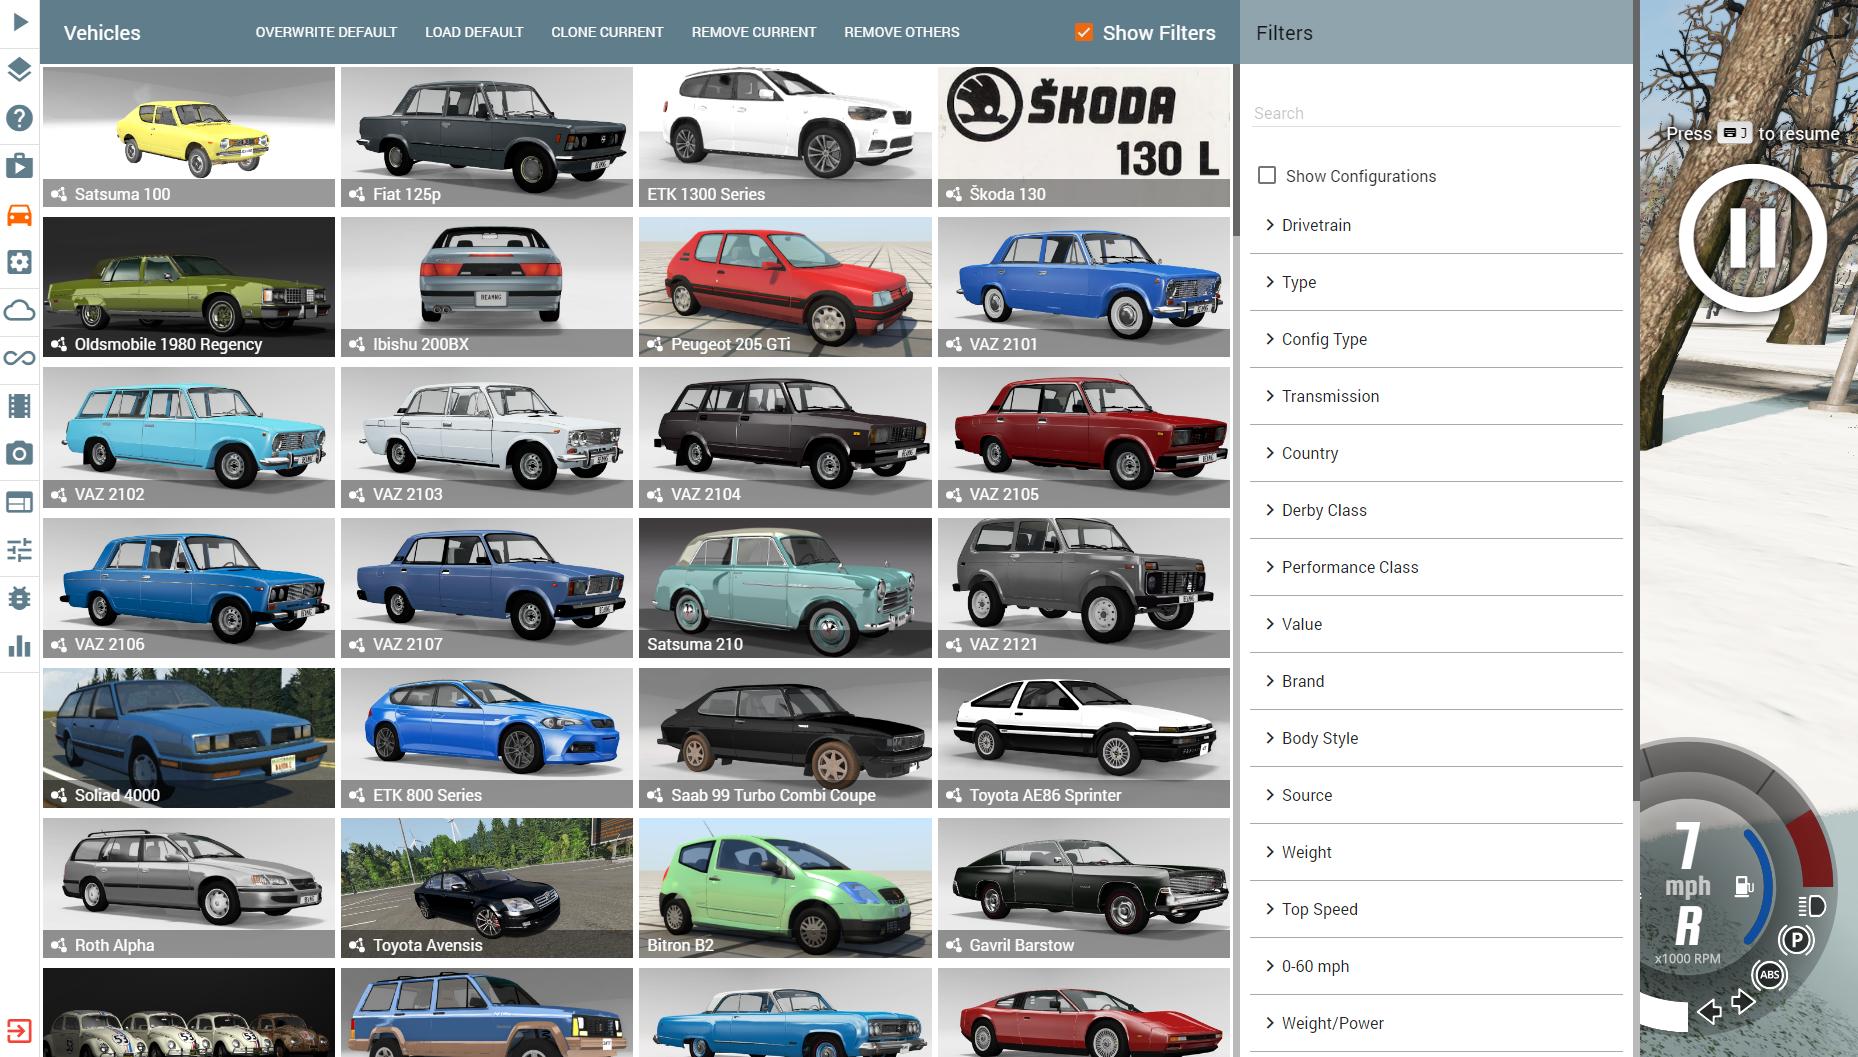Screen dimensions: 1858x1057
Task: Open the vehicle parts gear icon
Action: point(20,262)
